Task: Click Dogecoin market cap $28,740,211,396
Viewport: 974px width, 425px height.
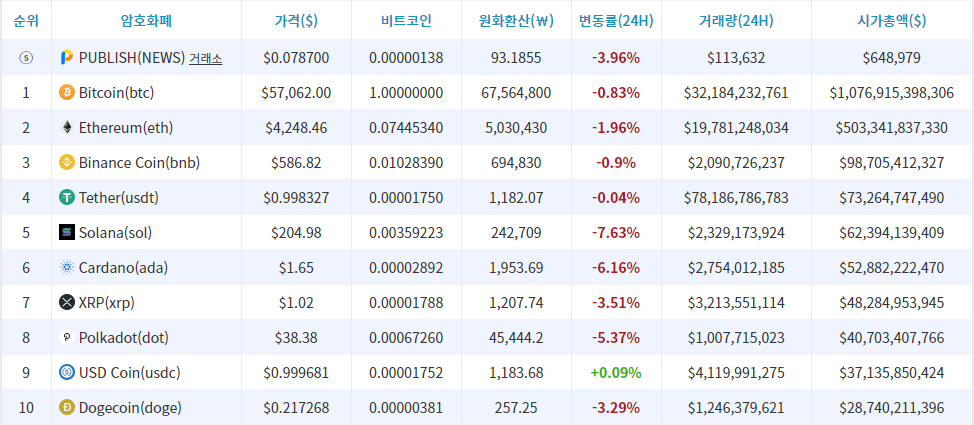Action: pyautogui.click(x=892, y=408)
